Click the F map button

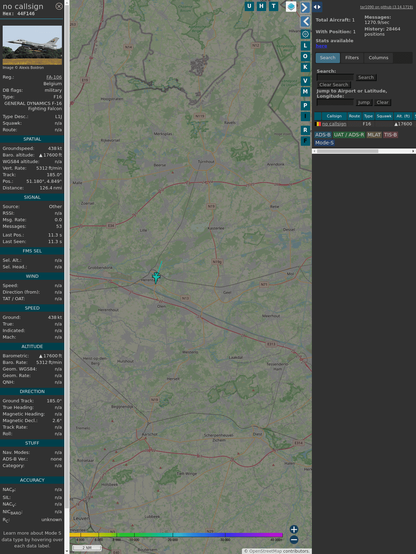(x=305, y=141)
